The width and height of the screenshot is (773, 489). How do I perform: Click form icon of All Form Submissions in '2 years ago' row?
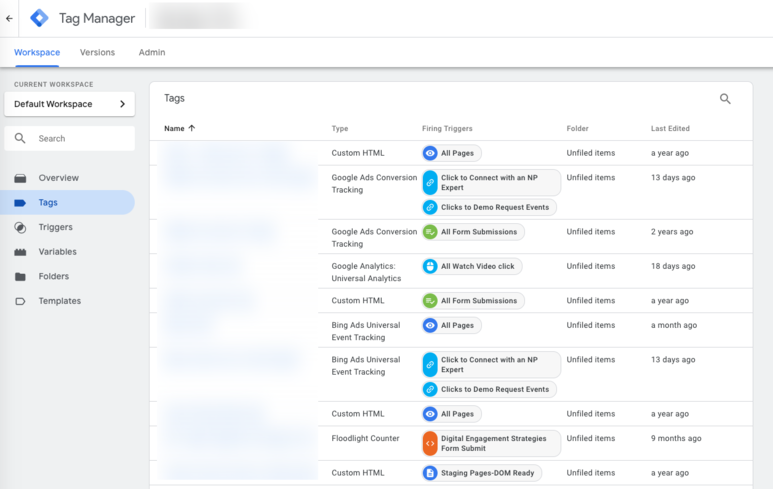tap(430, 232)
